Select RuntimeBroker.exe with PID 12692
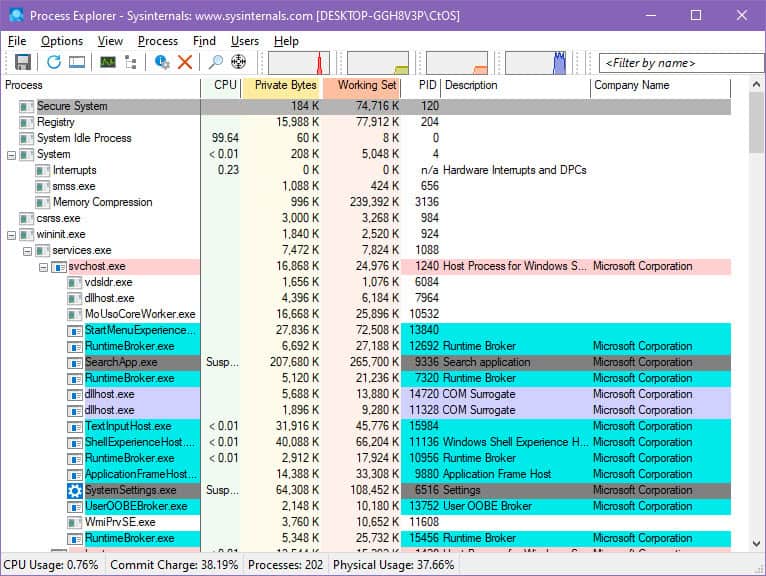Screen dimensions: 766x576 coord(367,346)
